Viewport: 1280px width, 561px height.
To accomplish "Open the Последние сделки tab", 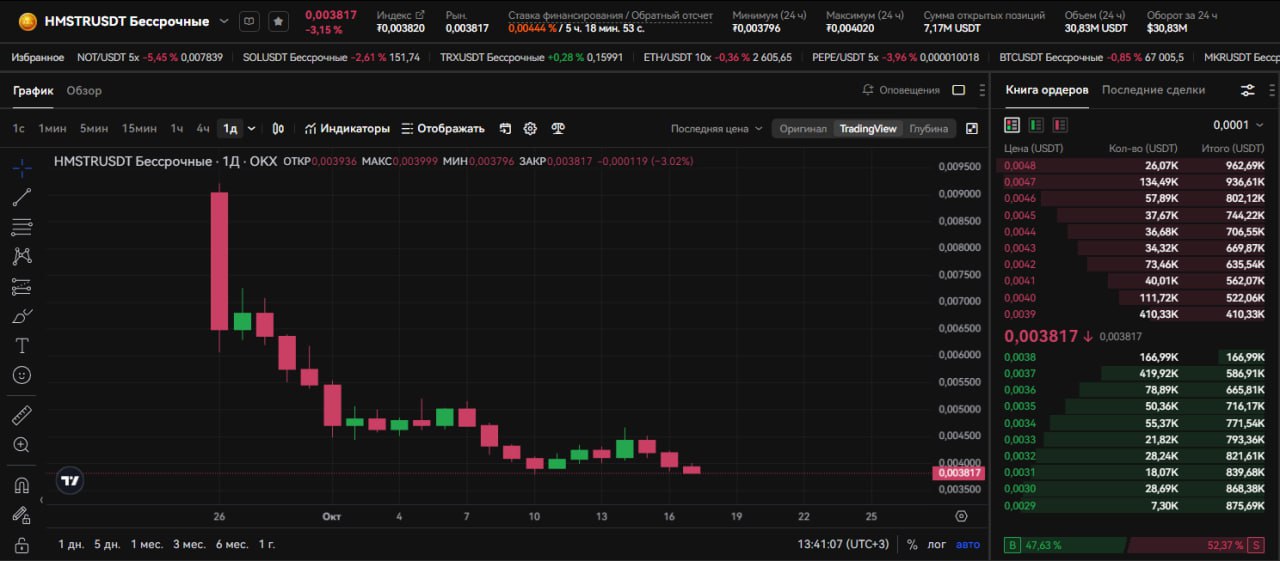I will 1153,90.
